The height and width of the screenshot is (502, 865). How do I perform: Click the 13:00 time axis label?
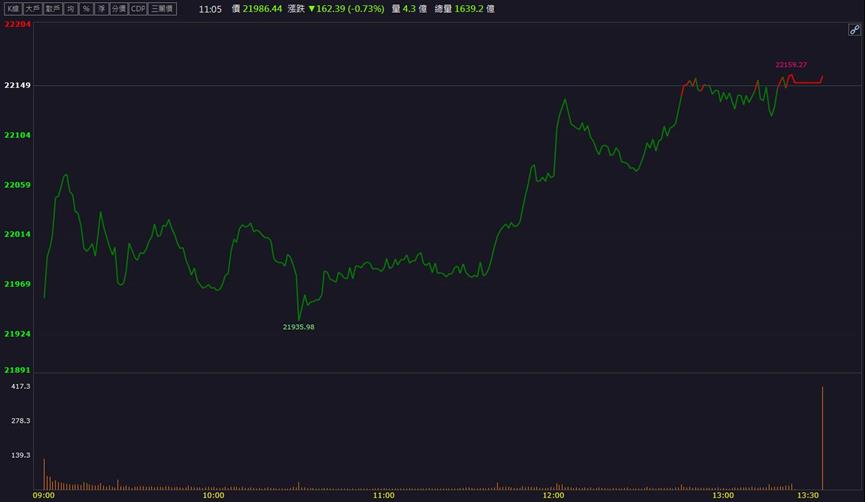(723, 495)
